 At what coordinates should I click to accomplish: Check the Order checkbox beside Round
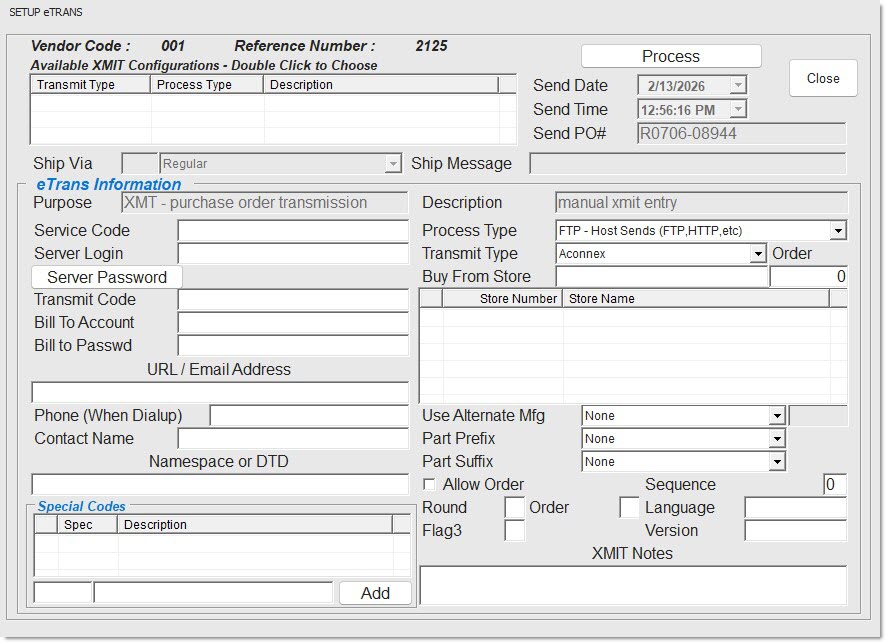tap(629, 508)
